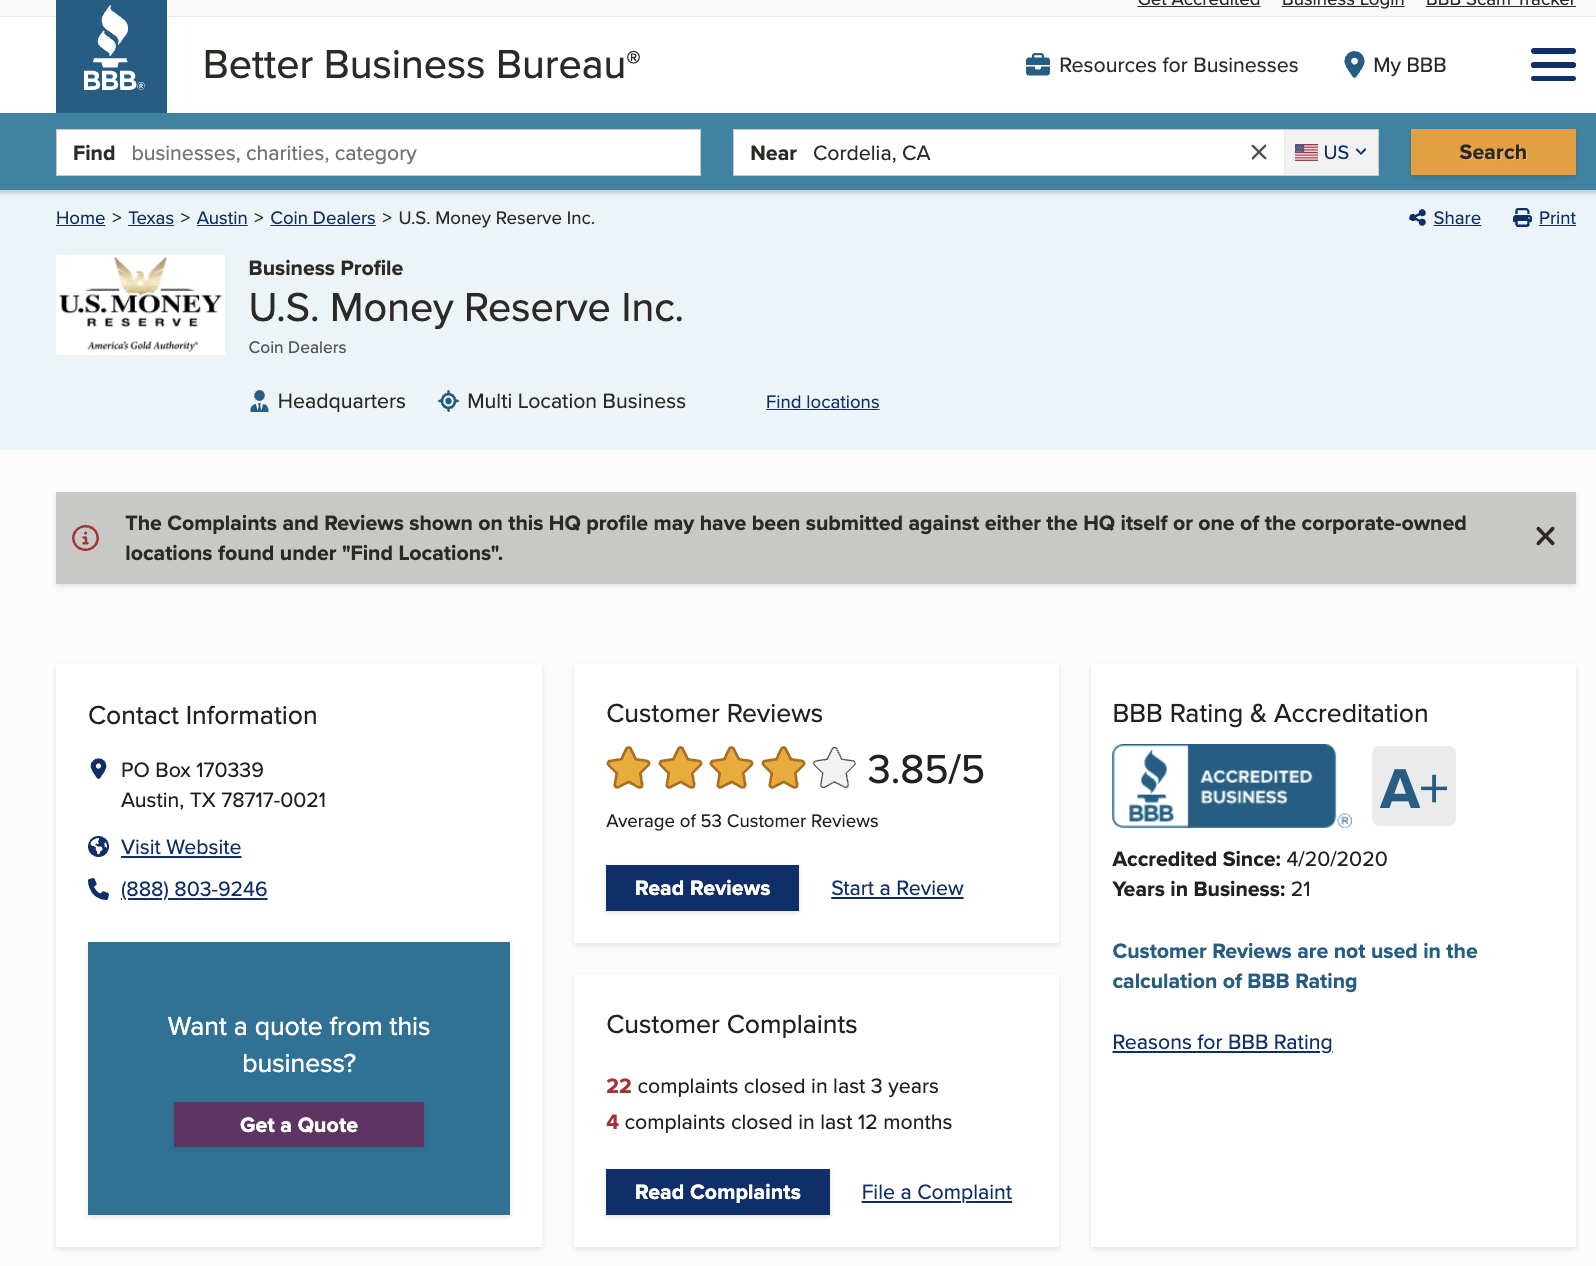Image resolution: width=1596 pixels, height=1266 pixels.
Task: Click the 3.85/5 rating score
Action: [925, 769]
